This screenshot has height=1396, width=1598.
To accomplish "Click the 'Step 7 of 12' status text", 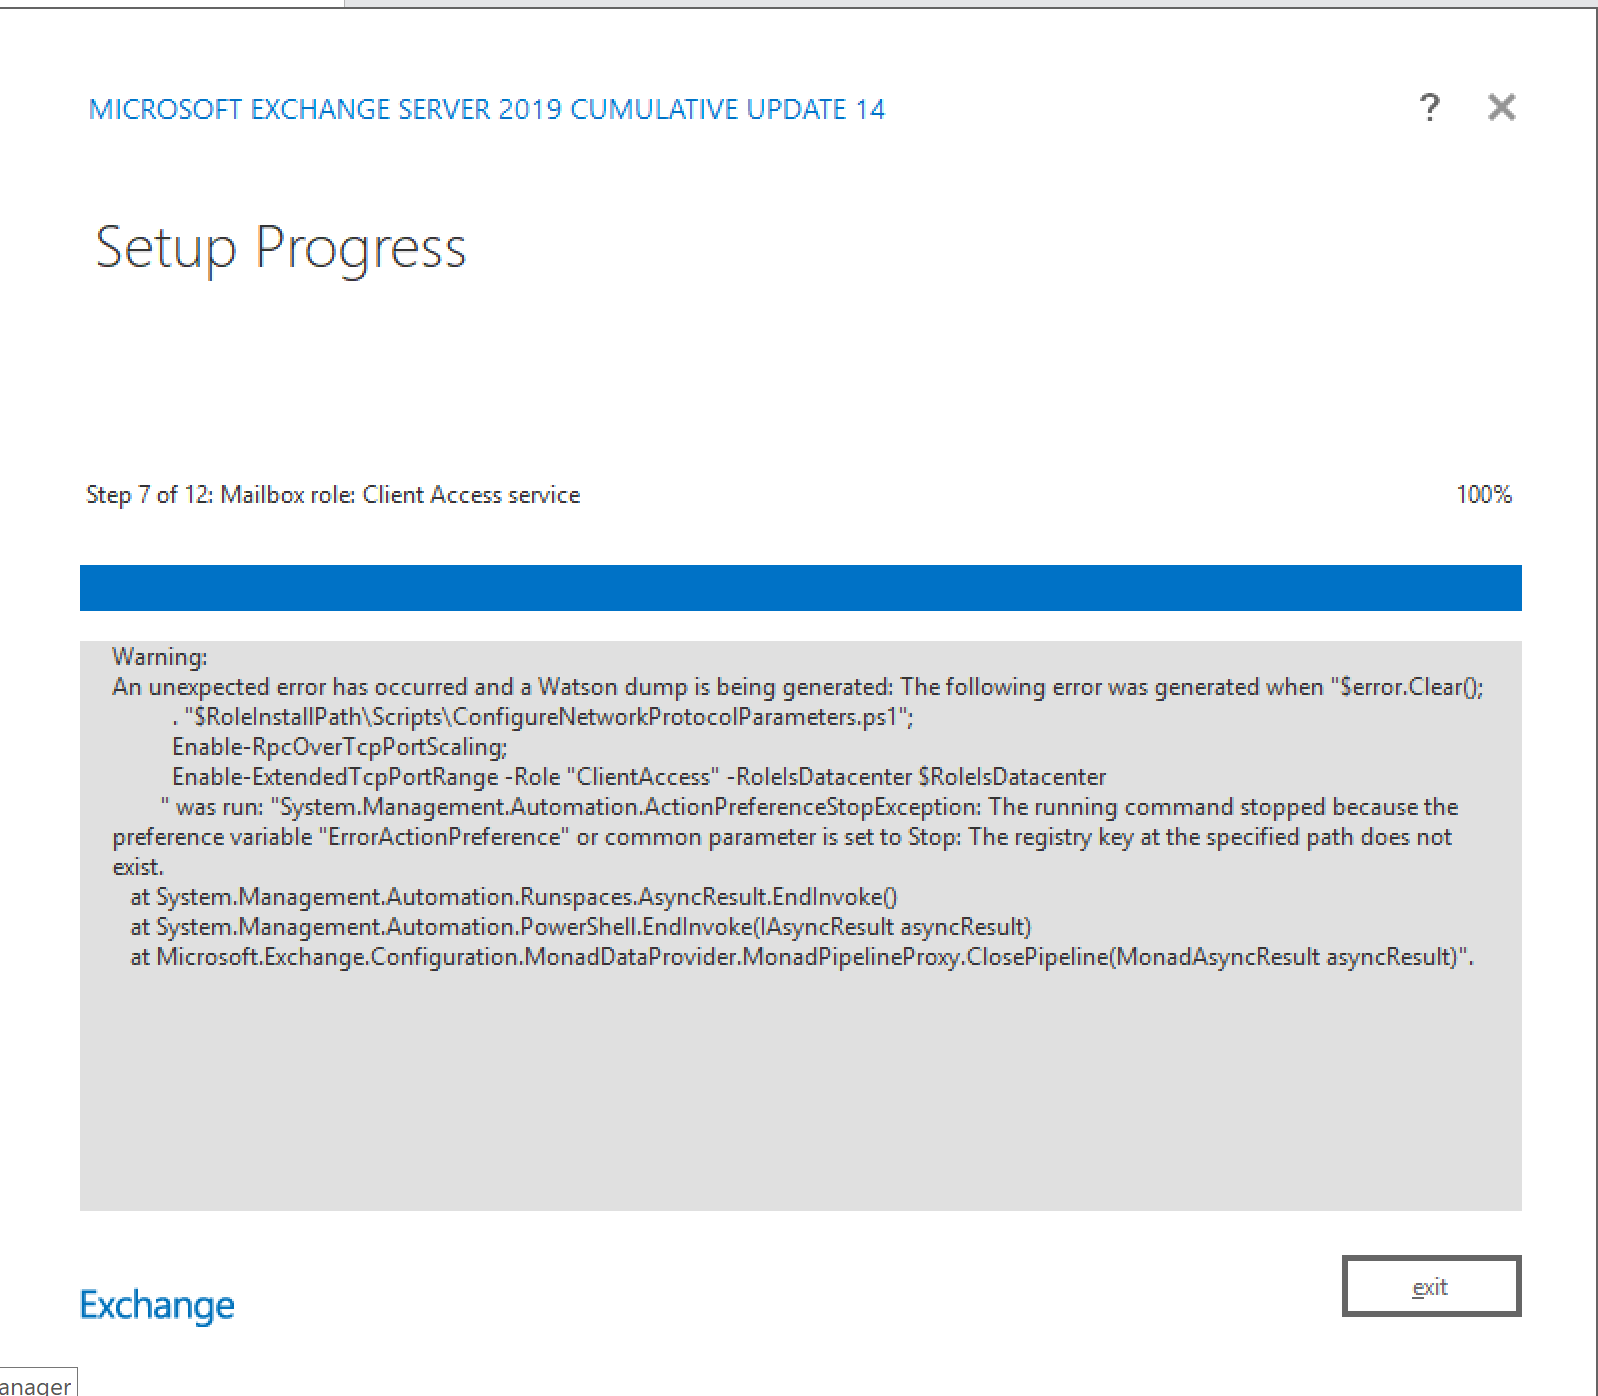I will pyautogui.click(x=333, y=495).
